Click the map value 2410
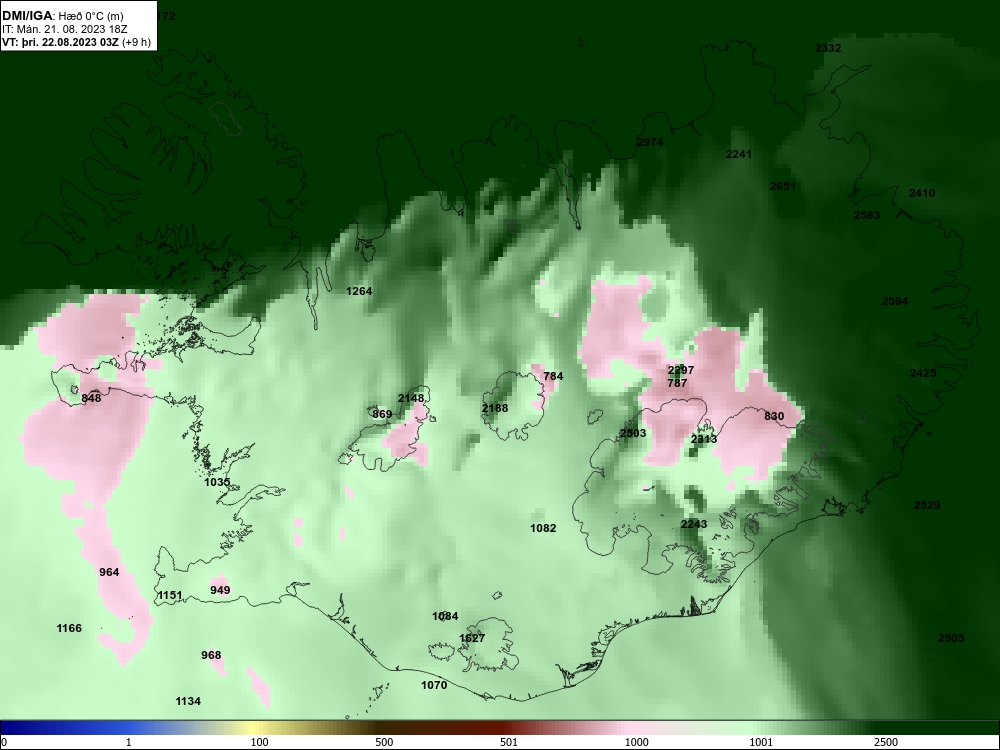This screenshot has width=1000, height=750. pyautogui.click(x=922, y=193)
